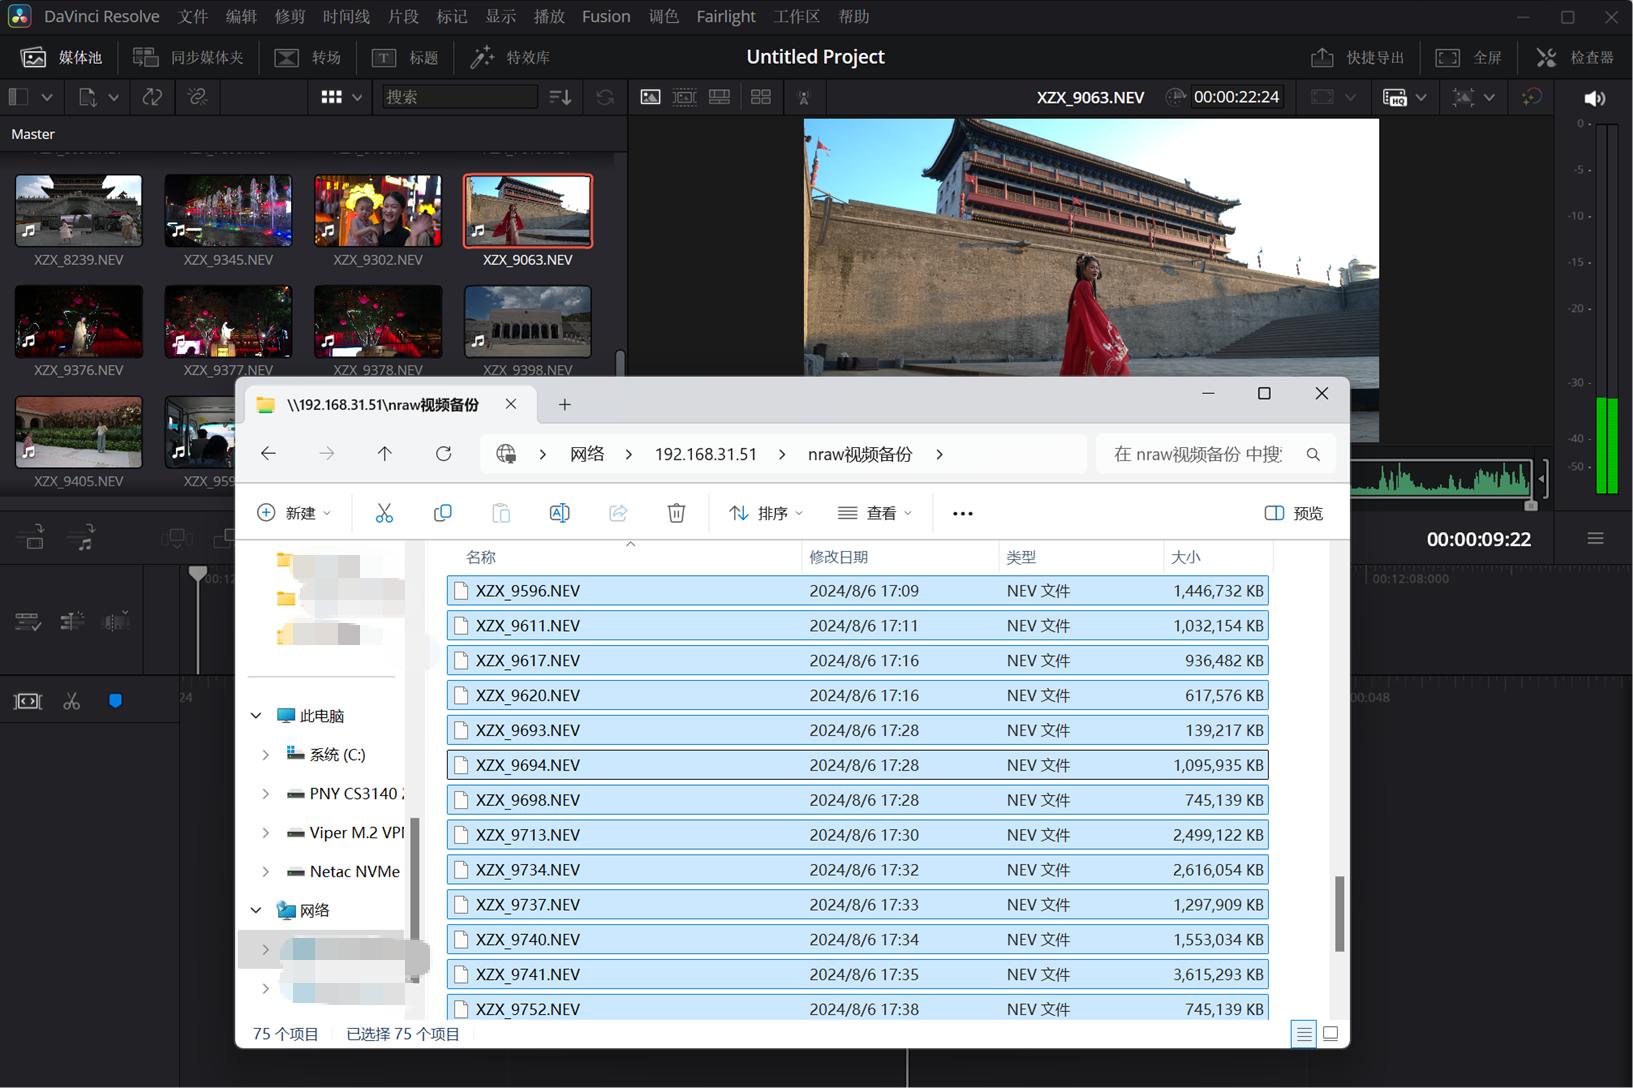Click the link clips icon
This screenshot has width=1633, height=1088.
click(198, 96)
